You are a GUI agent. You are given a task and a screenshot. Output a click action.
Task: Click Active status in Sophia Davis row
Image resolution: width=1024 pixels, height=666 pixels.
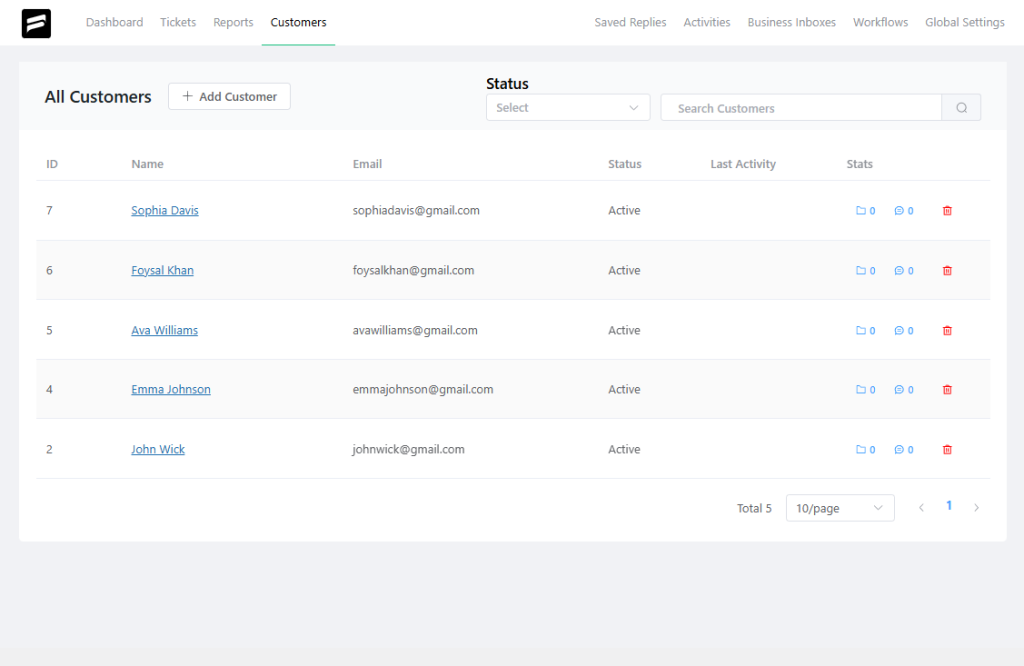pyautogui.click(x=624, y=210)
